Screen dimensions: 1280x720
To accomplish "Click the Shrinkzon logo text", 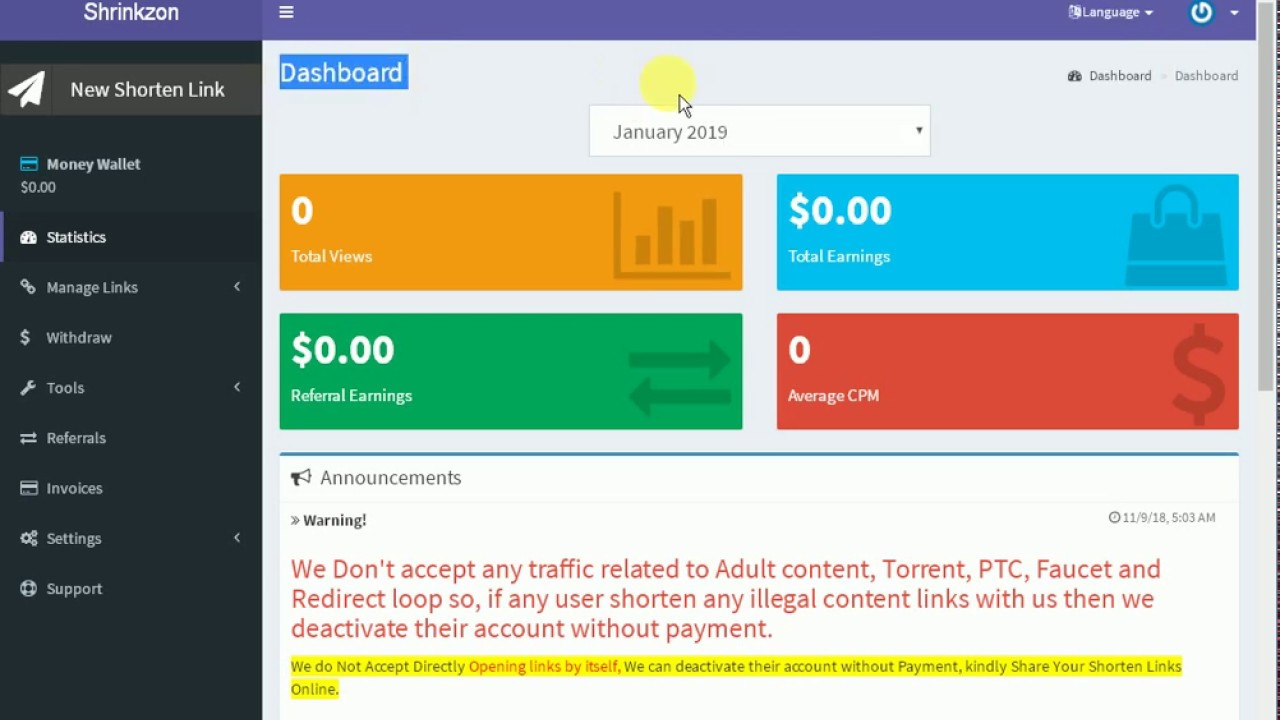I will (x=131, y=13).
